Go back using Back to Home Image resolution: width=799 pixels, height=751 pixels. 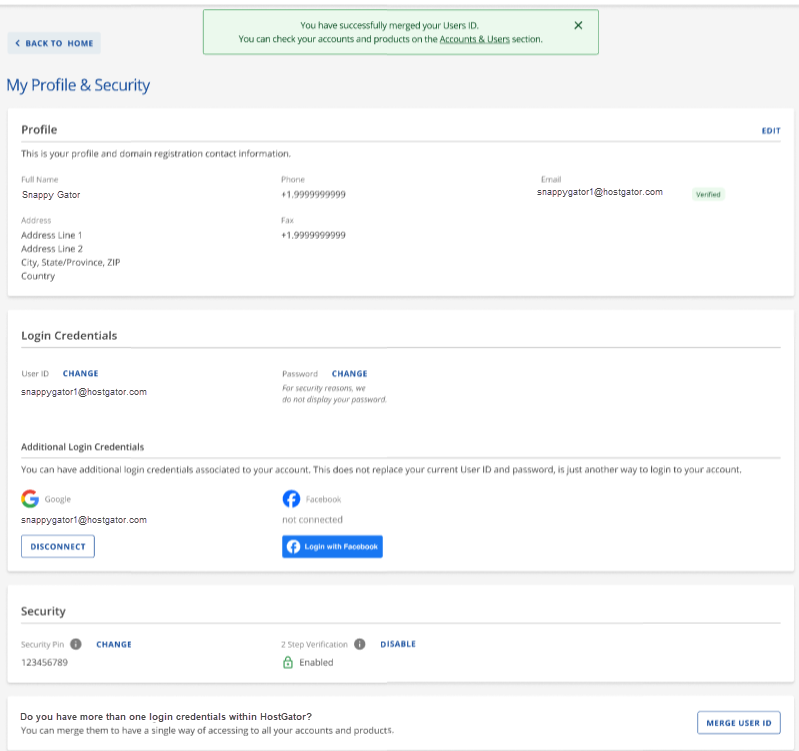(x=54, y=43)
